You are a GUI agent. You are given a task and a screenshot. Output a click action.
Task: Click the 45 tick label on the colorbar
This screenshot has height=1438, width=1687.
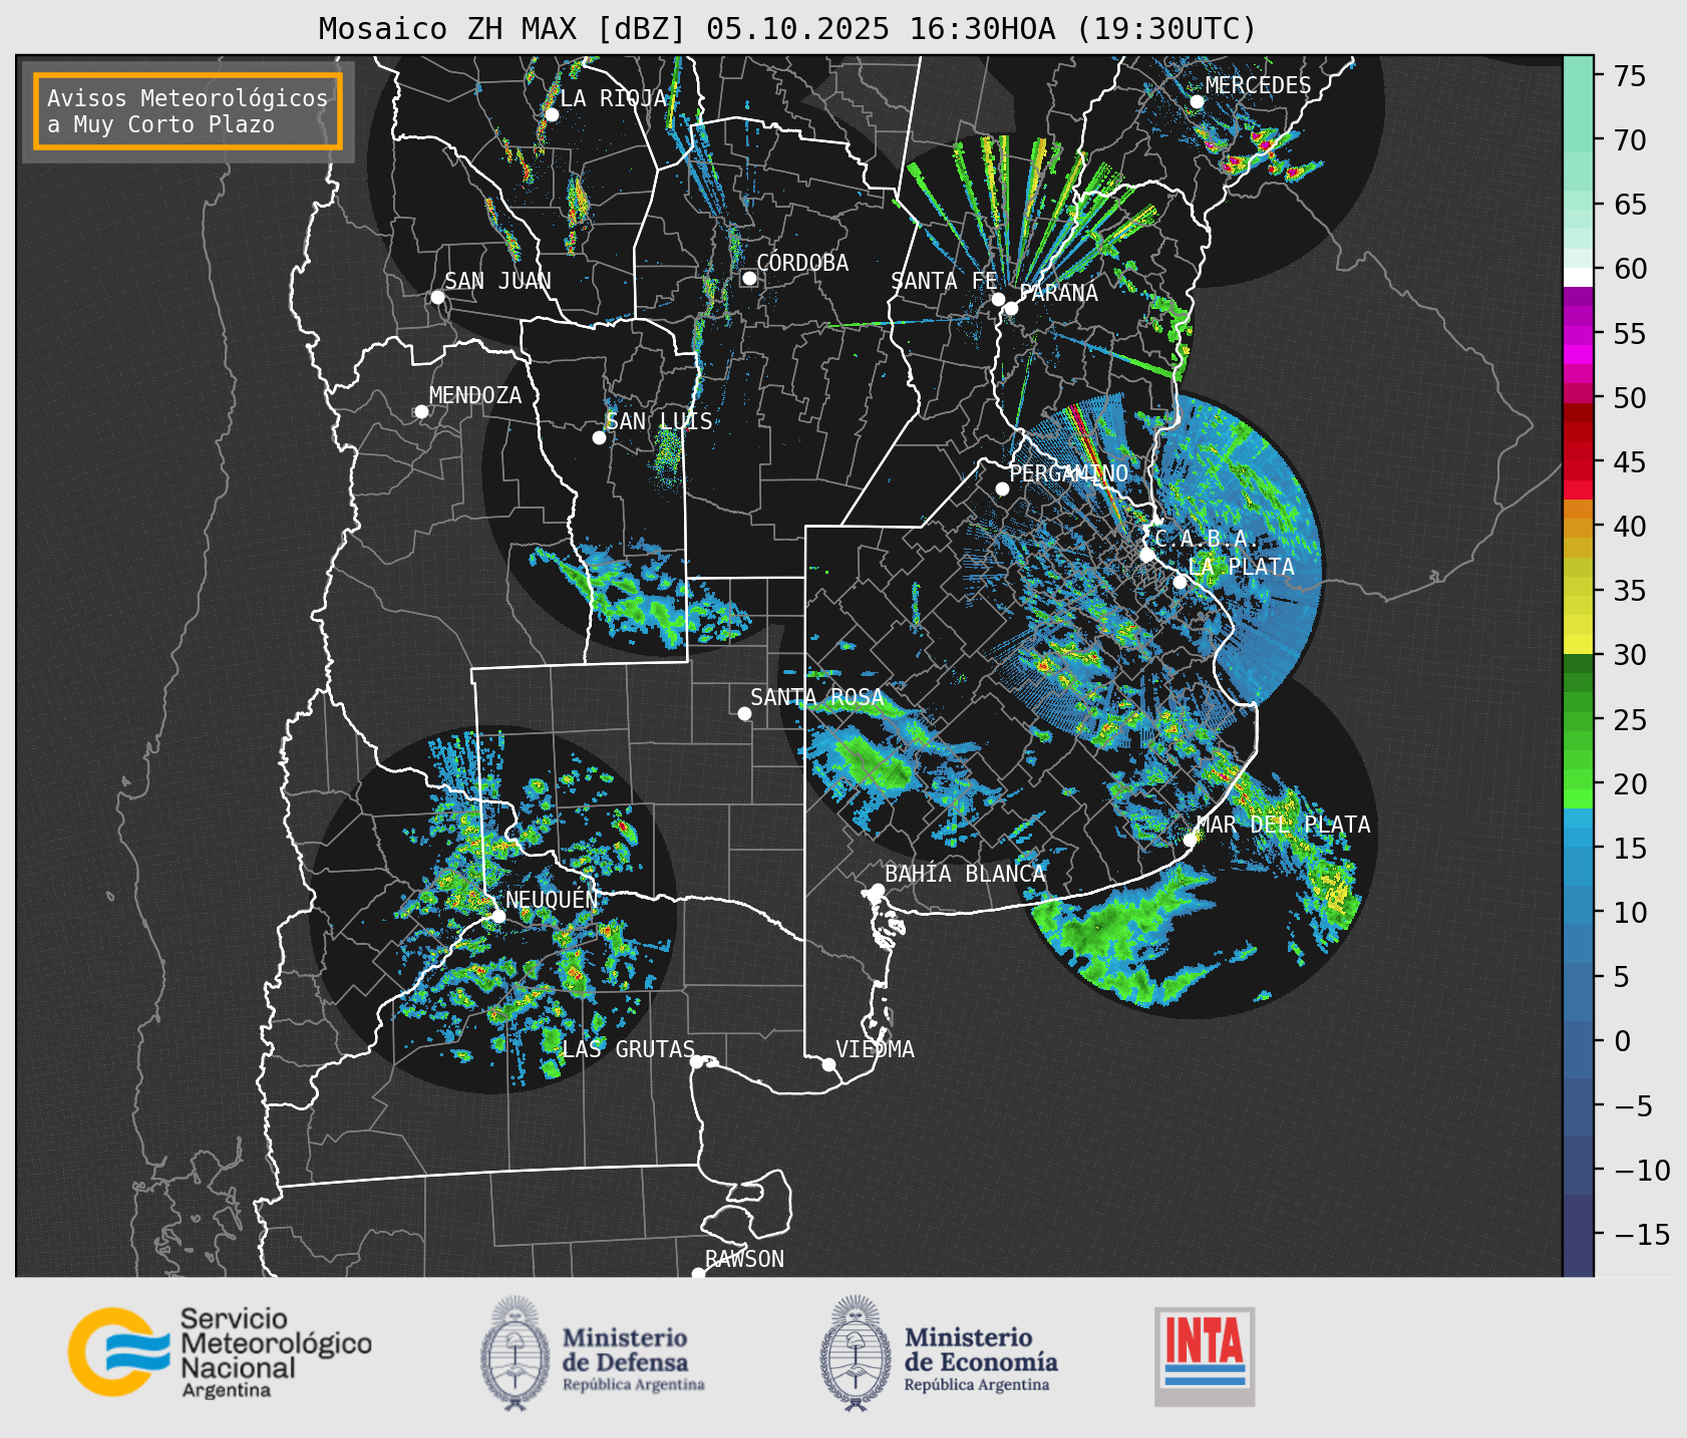click(1629, 462)
